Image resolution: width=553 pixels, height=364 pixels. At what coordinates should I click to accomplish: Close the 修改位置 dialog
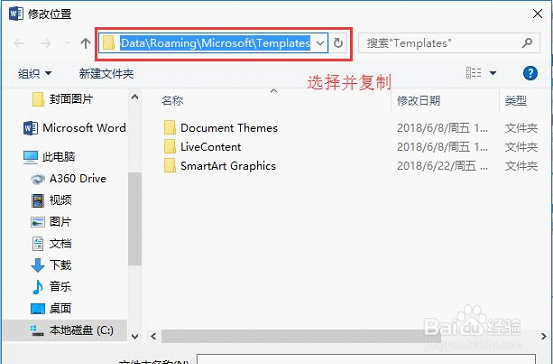537,14
